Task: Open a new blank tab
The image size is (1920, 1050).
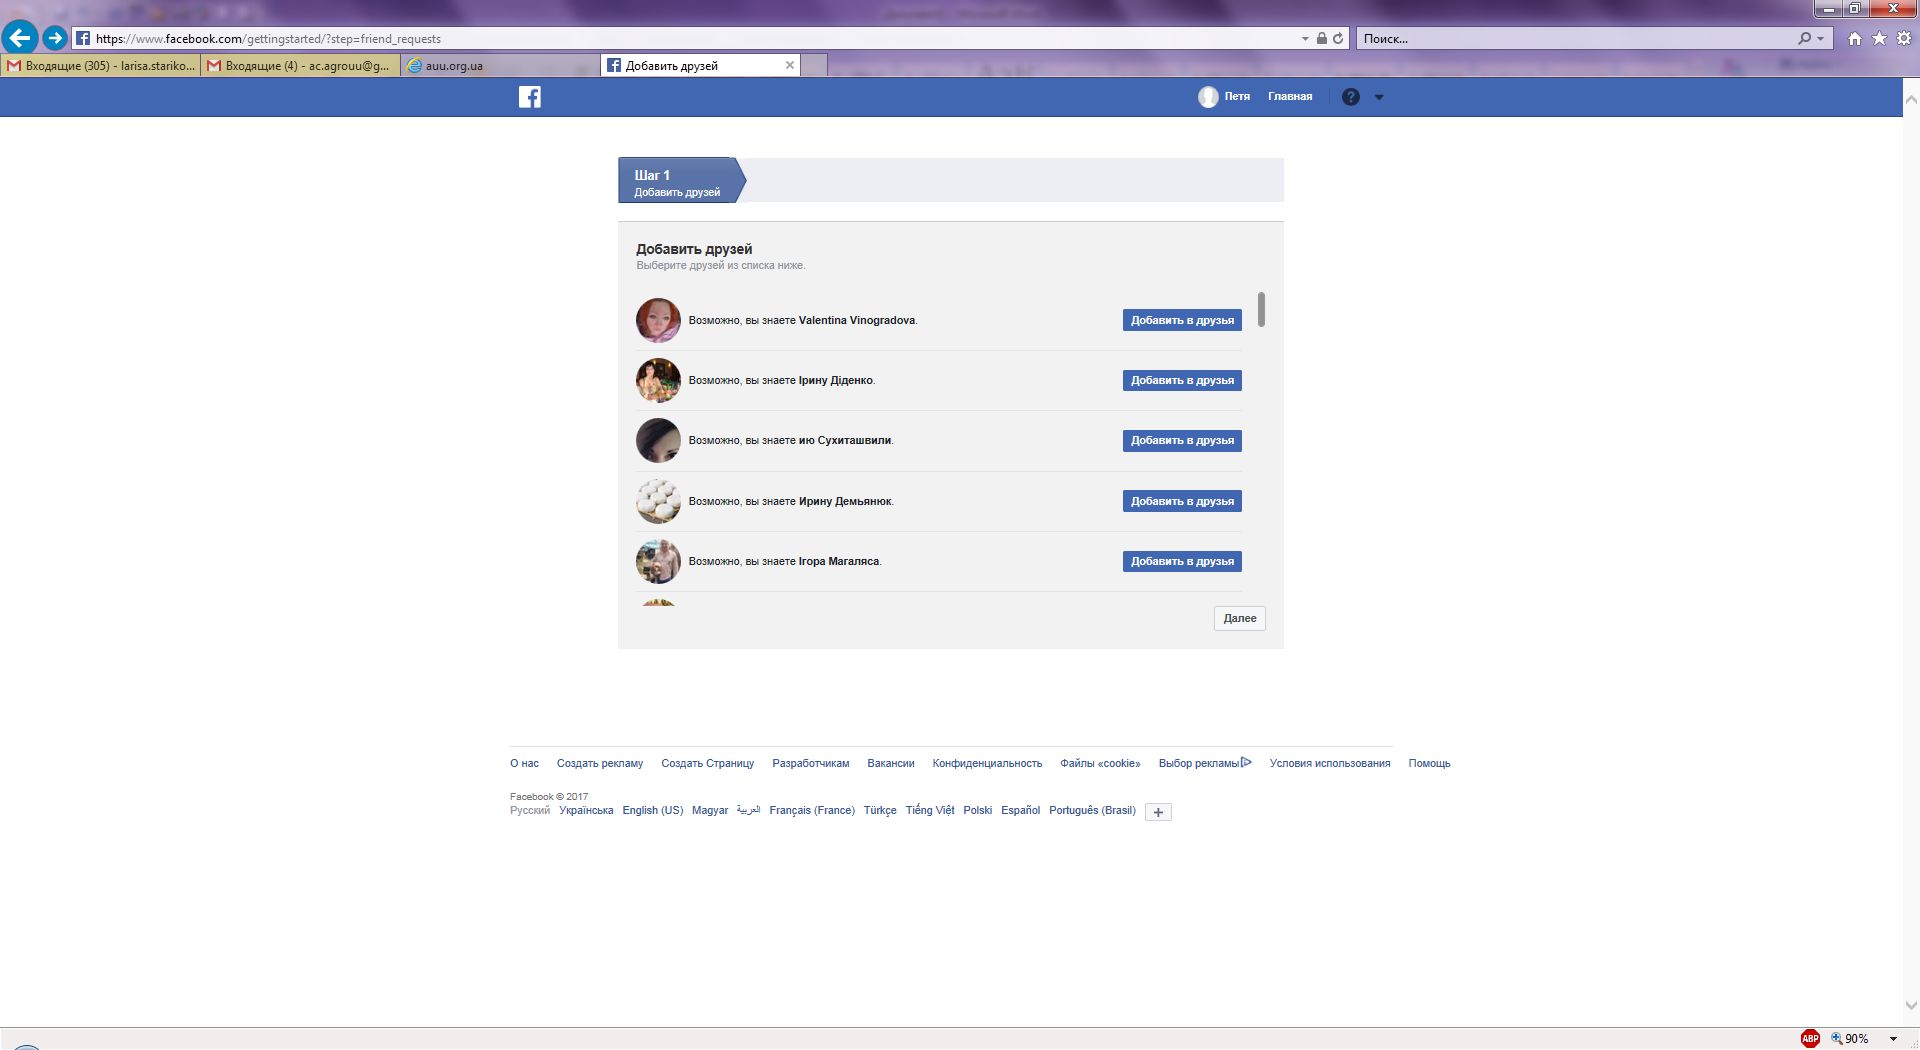Action: click(814, 66)
